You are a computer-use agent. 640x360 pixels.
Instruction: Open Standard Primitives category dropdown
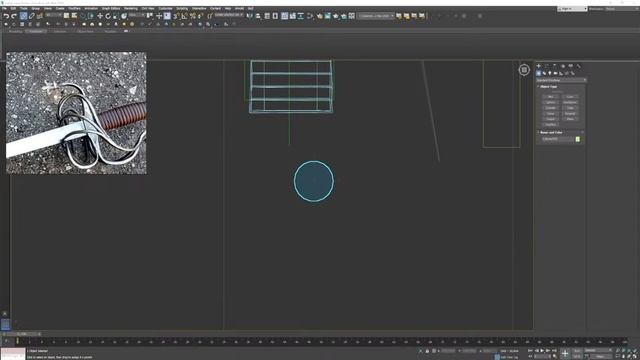(561, 80)
